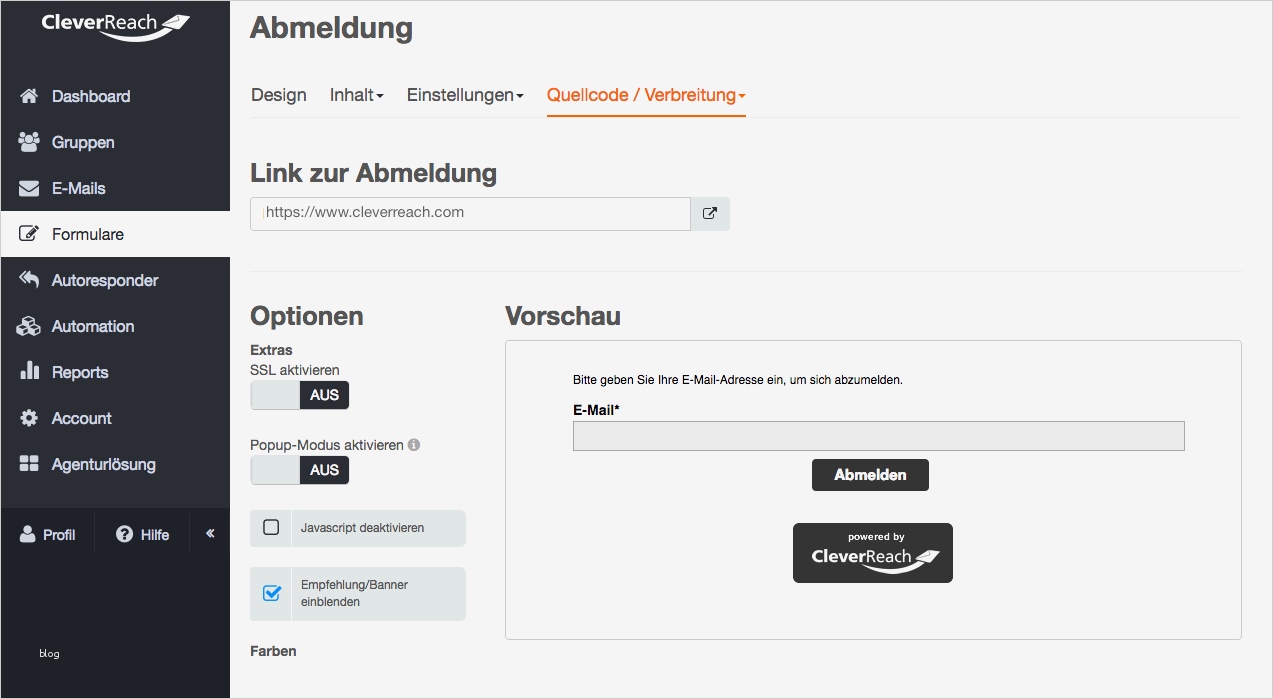Click the Dashboard home icon
Image resolution: width=1273 pixels, height=699 pixels.
29,96
